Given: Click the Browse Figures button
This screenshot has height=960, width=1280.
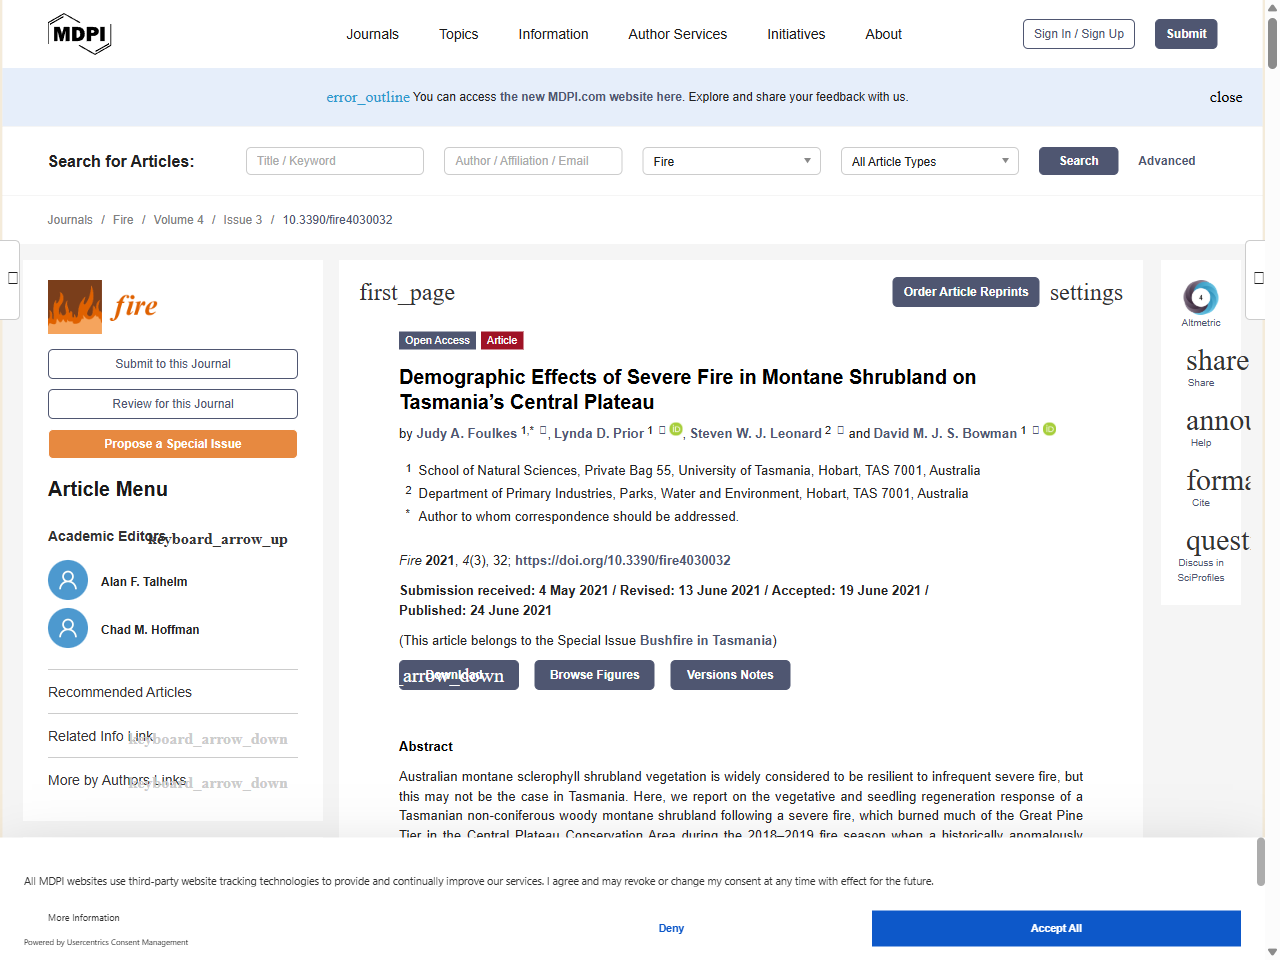Looking at the screenshot, I should (x=594, y=675).
